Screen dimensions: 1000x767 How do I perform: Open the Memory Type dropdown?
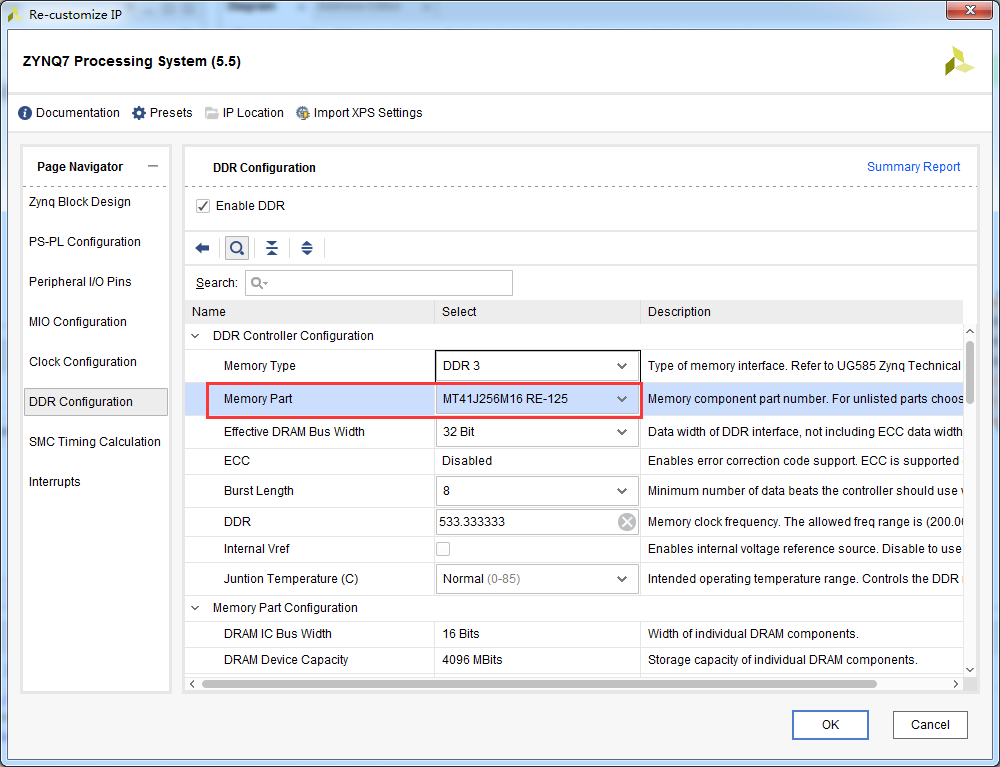(538, 366)
